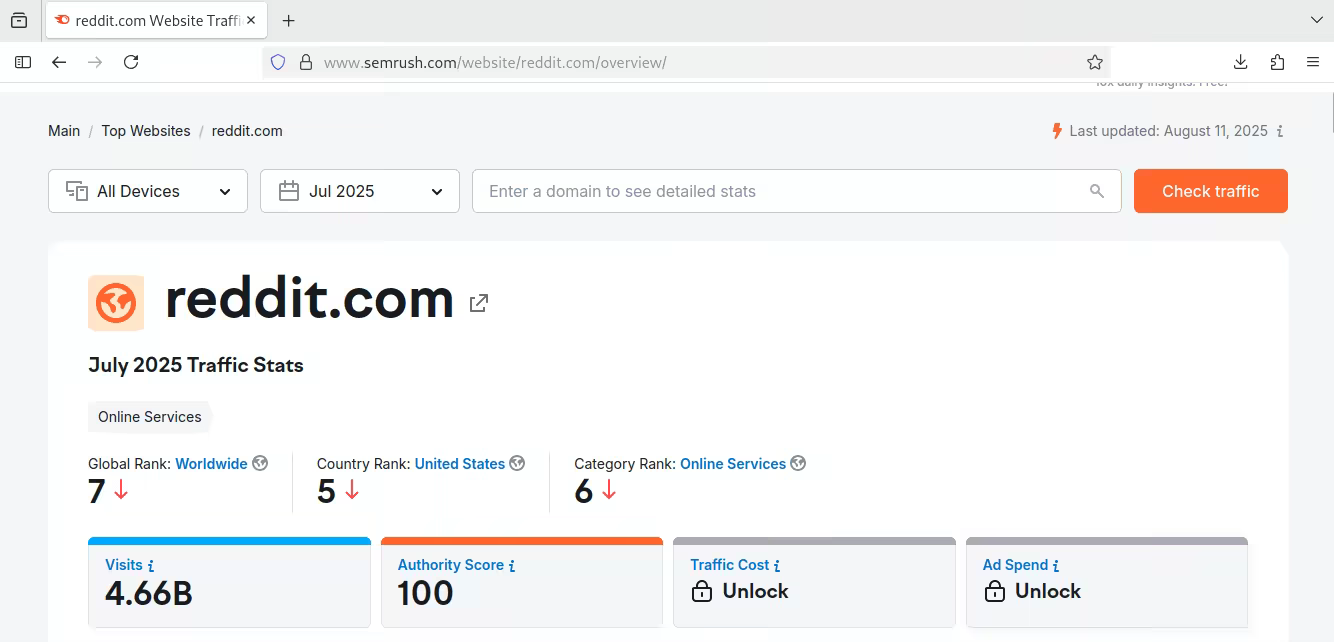Open the Extensions puzzle icon
The height and width of the screenshot is (642, 1334).
pyautogui.click(x=1277, y=62)
